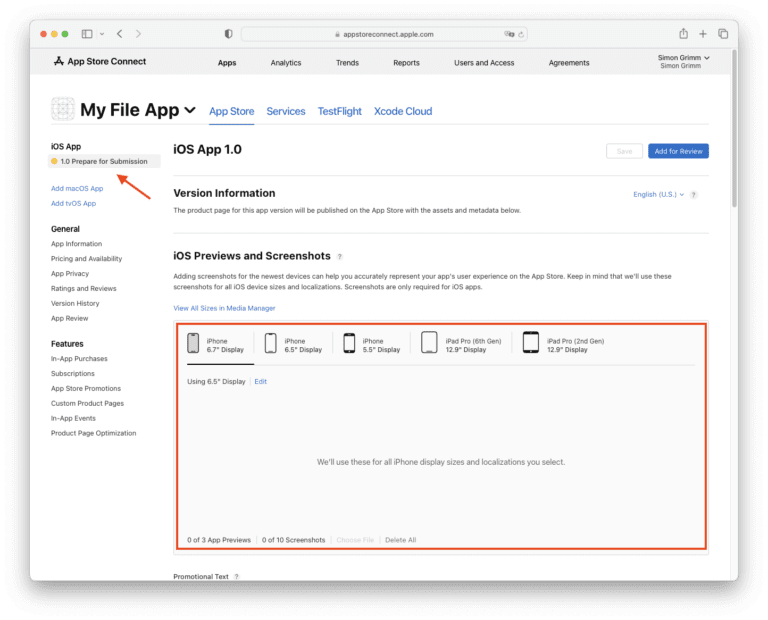
Task: Select 1.0 Prepare for Submission in sidebar
Action: coord(103,161)
